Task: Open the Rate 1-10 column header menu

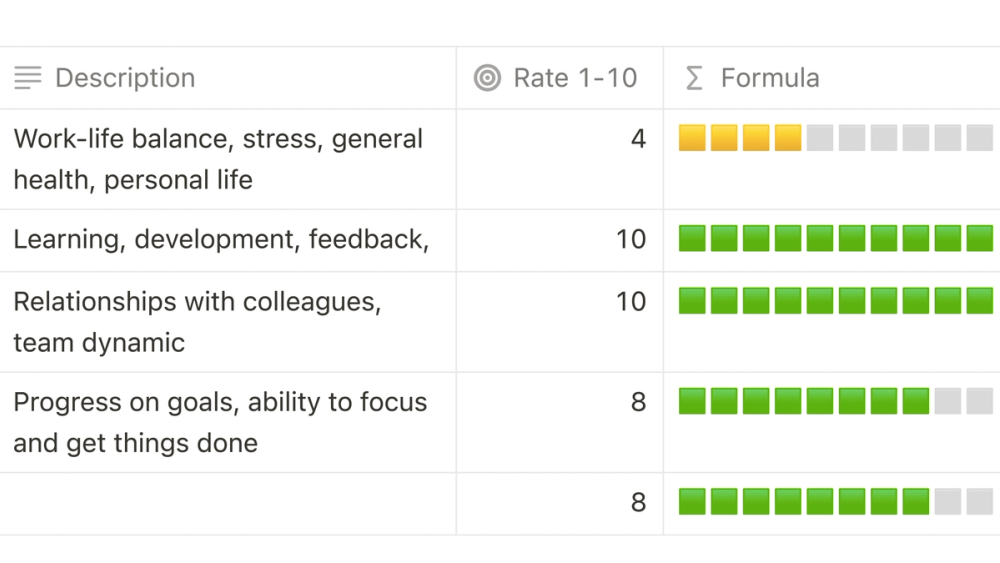Action: tap(560, 78)
